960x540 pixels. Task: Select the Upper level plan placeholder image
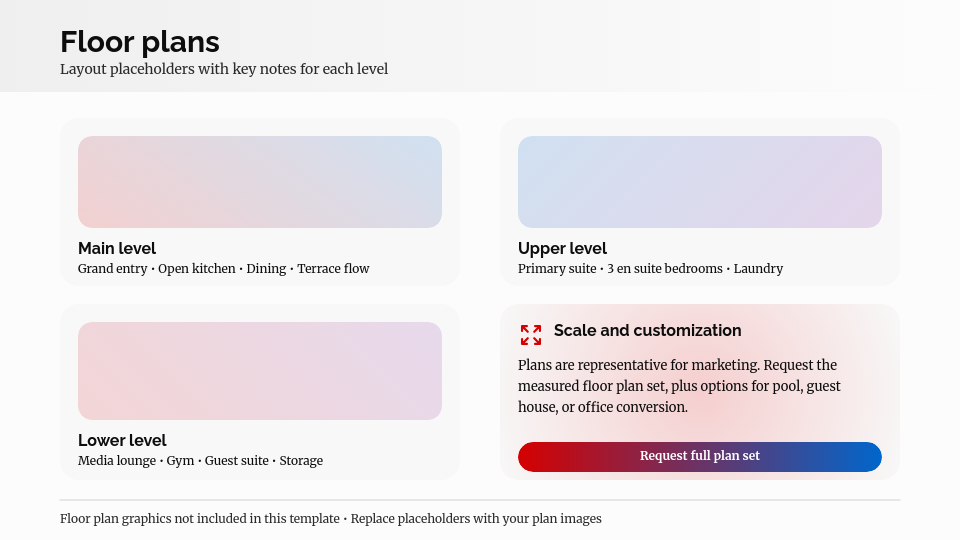click(700, 182)
